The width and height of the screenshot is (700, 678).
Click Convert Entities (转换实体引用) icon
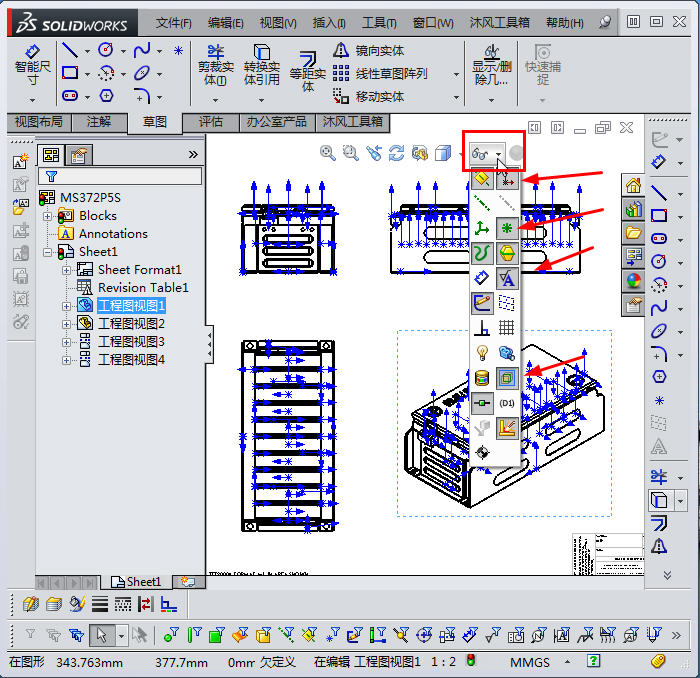click(262, 65)
